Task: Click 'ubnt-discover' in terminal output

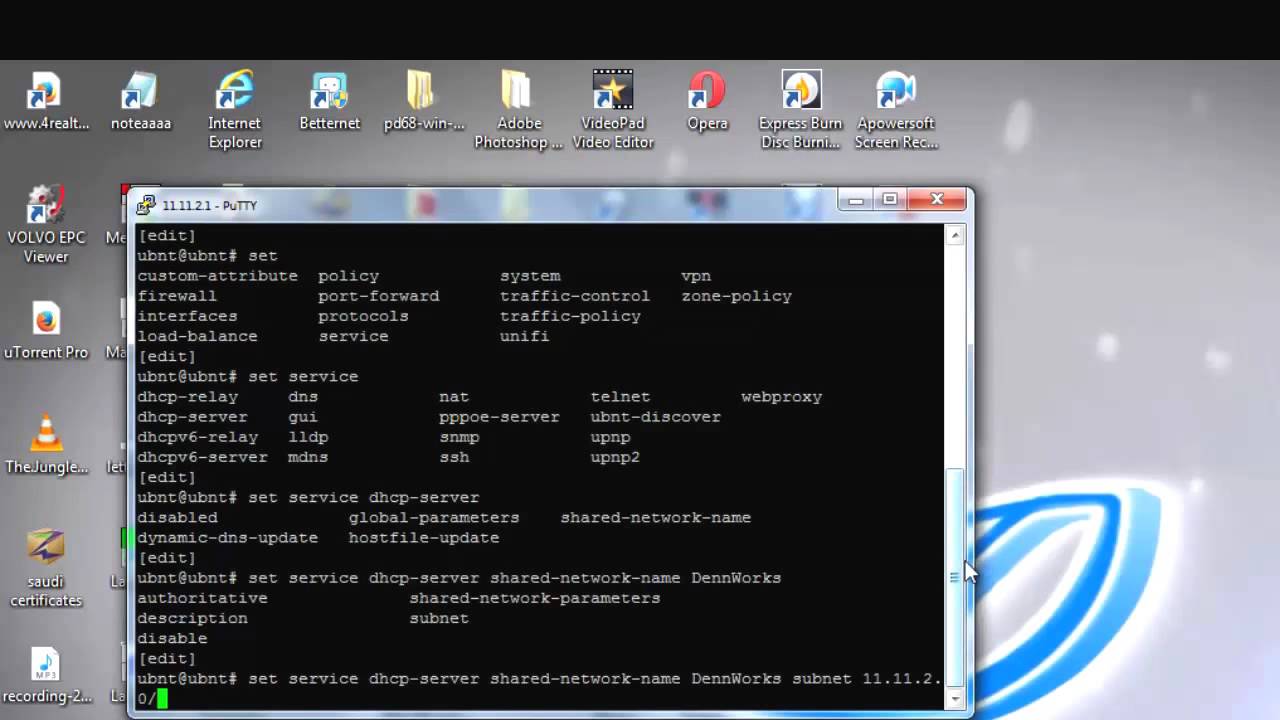Action: [655, 417]
